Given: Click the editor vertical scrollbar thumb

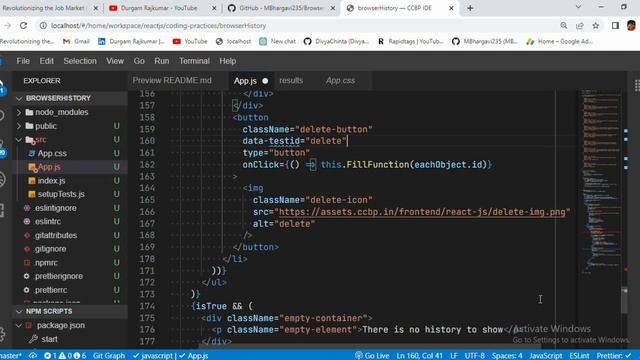Looking at the screenshot, I should (x=624, y=300).
